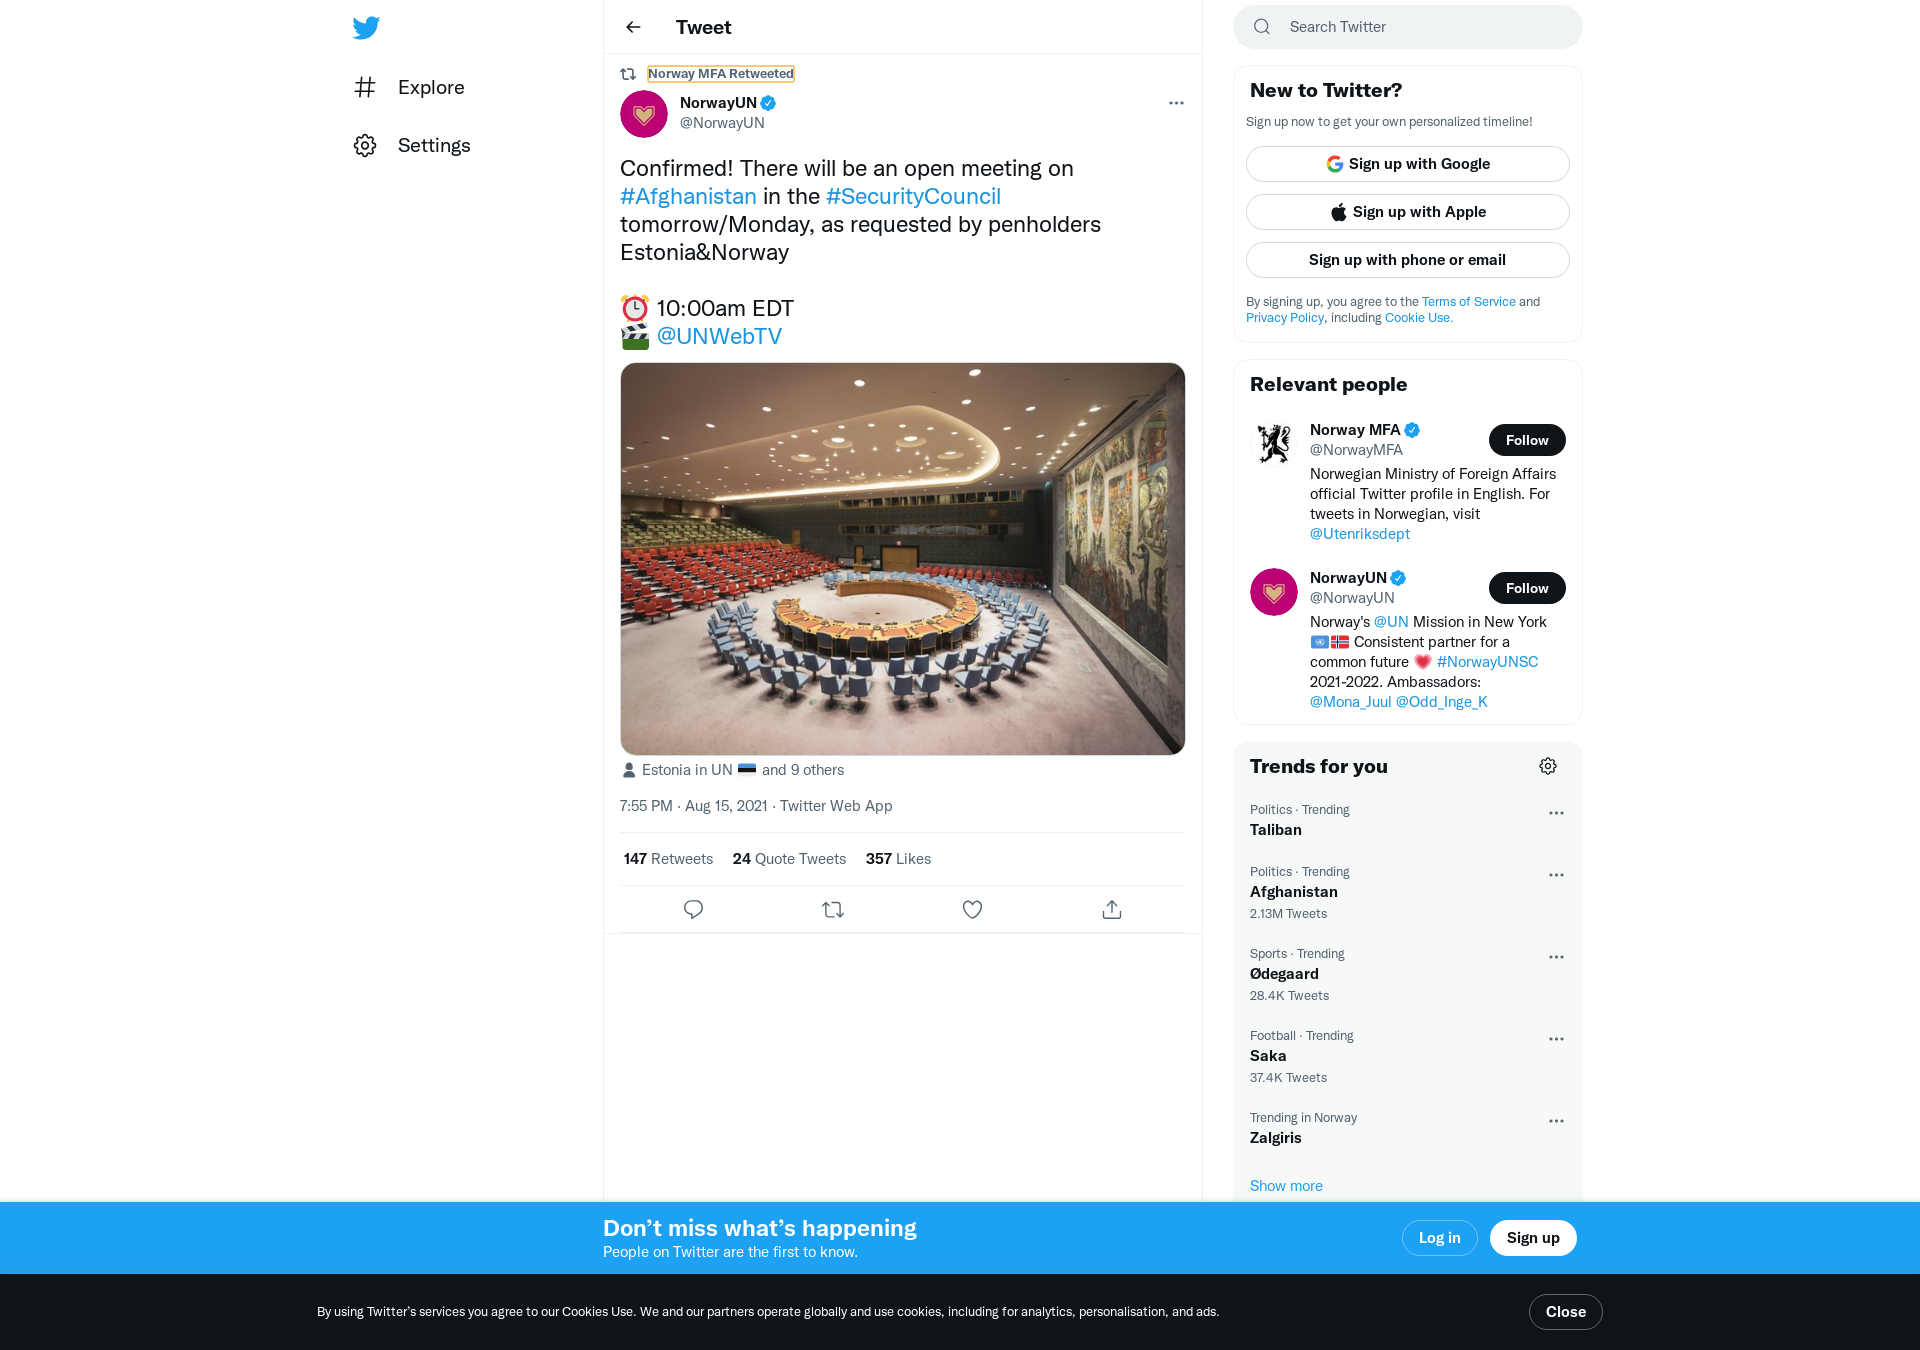Open more options for Ødegaard trend
This screenshot has height=1350, width=1920.
tap(1556, 957)
